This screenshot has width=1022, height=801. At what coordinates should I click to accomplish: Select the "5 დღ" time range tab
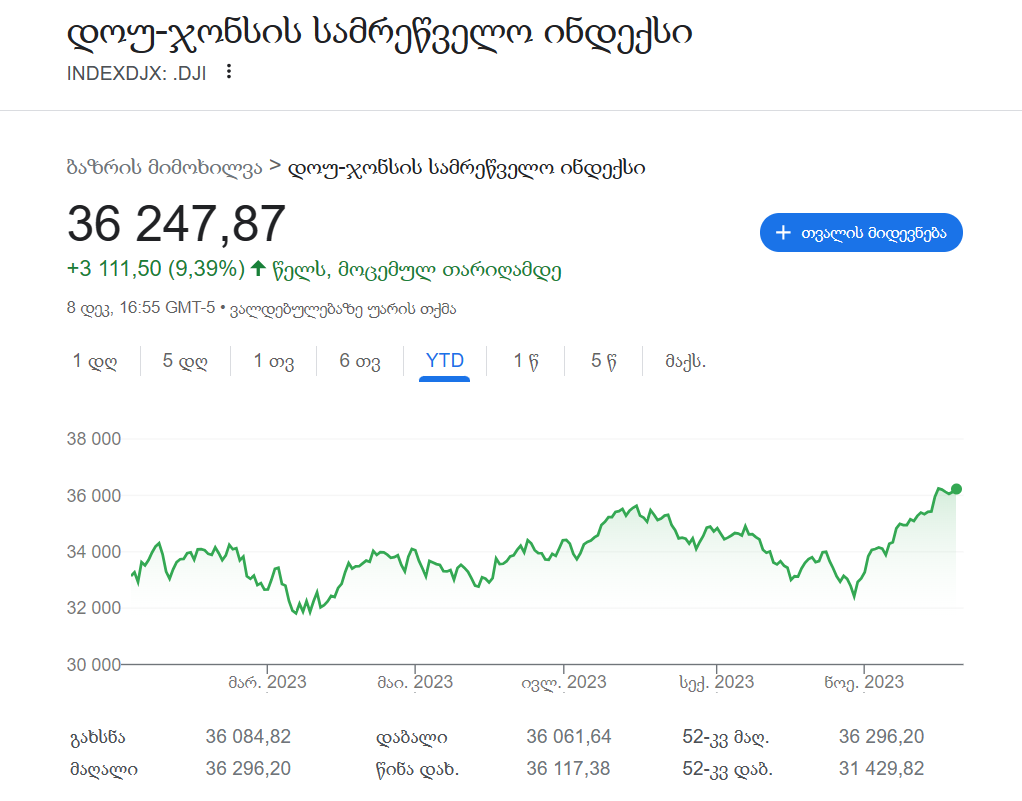point(185,361)
